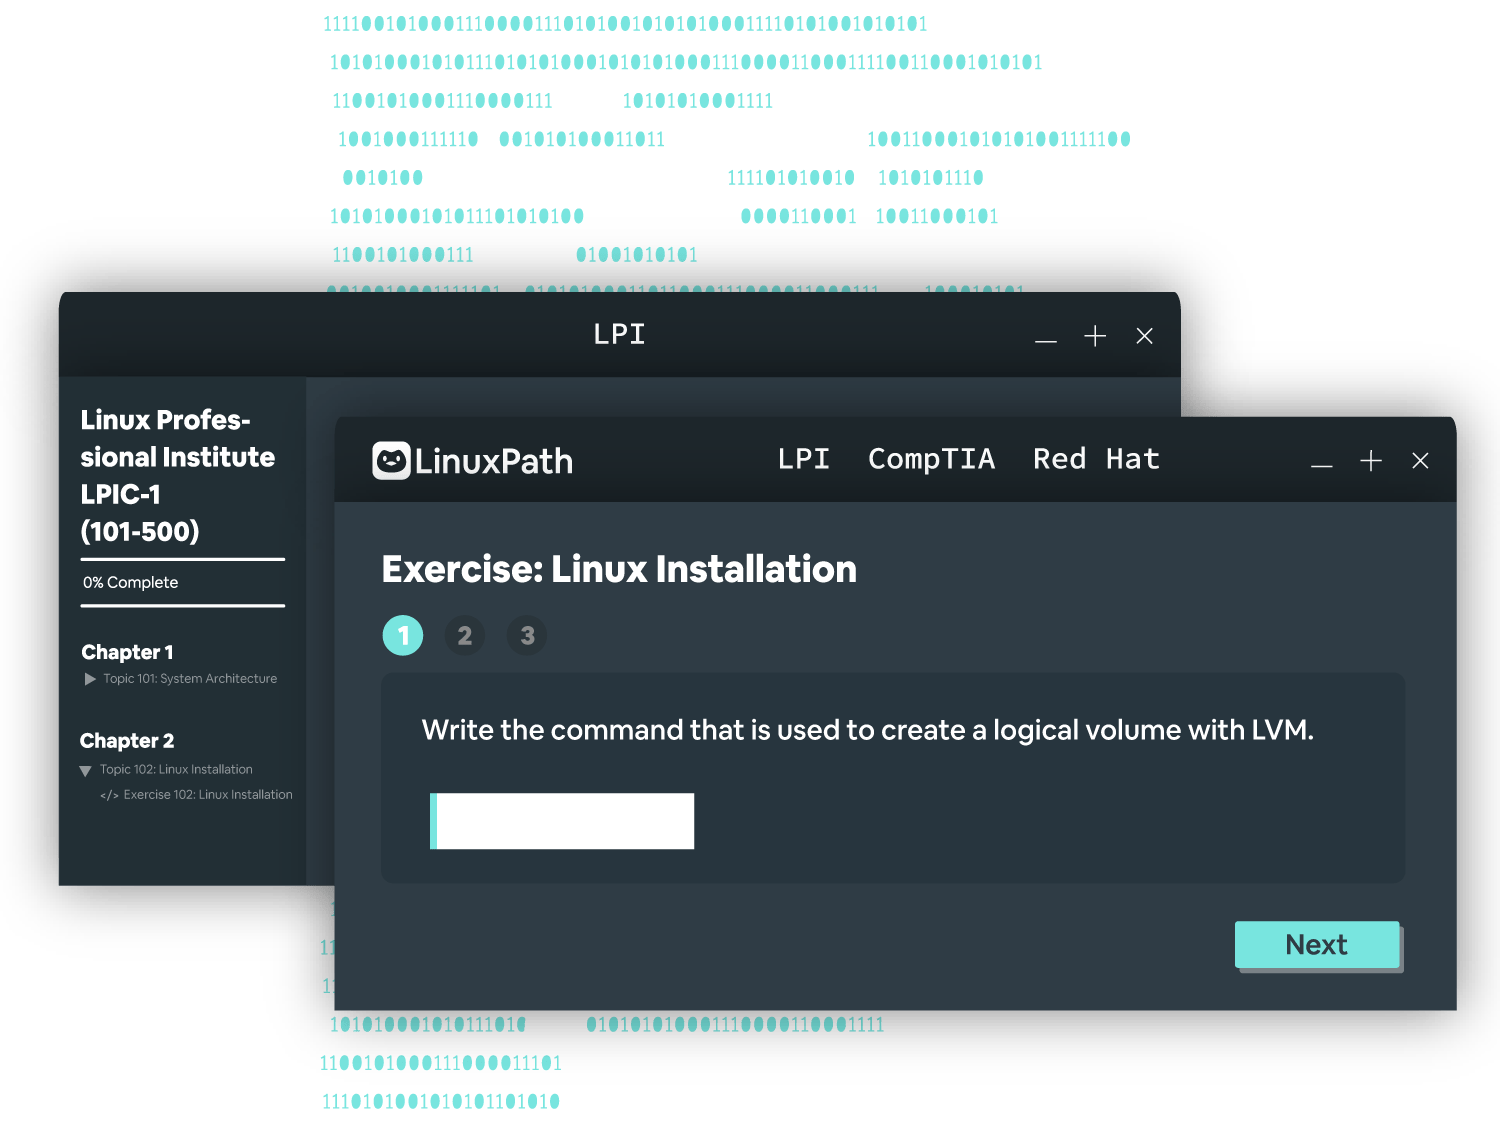Screen dimensions: 1500x1140
Task: Click the code icon beside Exercise 102
Action: [x=109, y=796]
